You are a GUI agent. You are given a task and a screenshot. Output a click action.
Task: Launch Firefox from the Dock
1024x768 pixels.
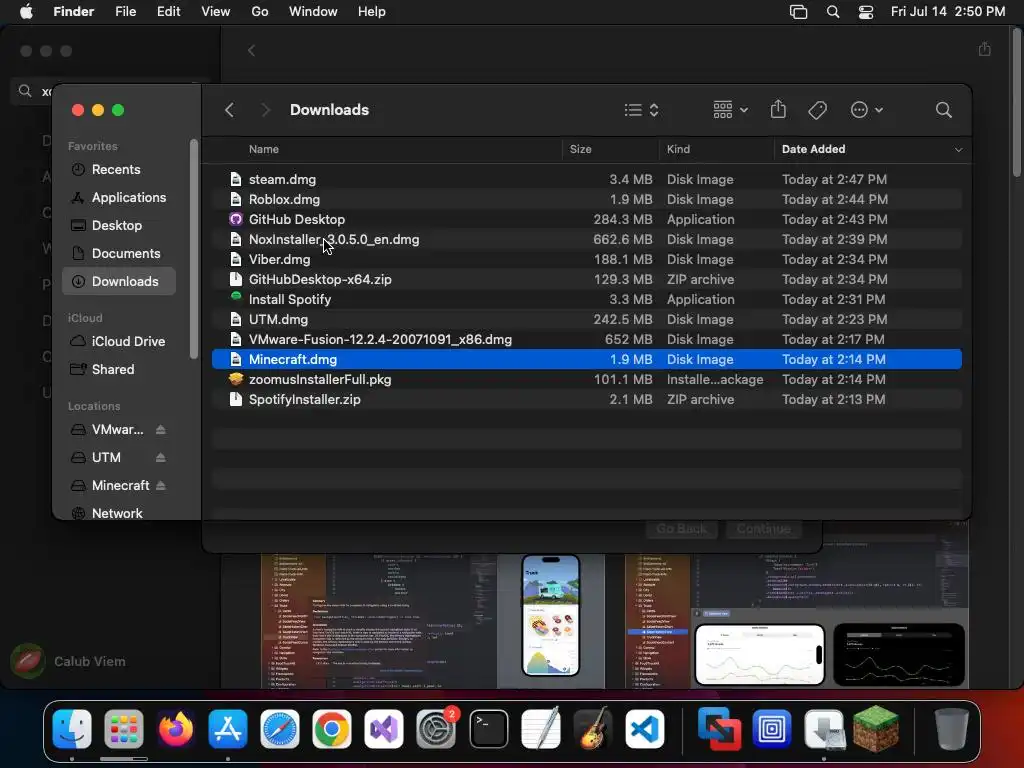pyautogui.click(x=176, y=728)
